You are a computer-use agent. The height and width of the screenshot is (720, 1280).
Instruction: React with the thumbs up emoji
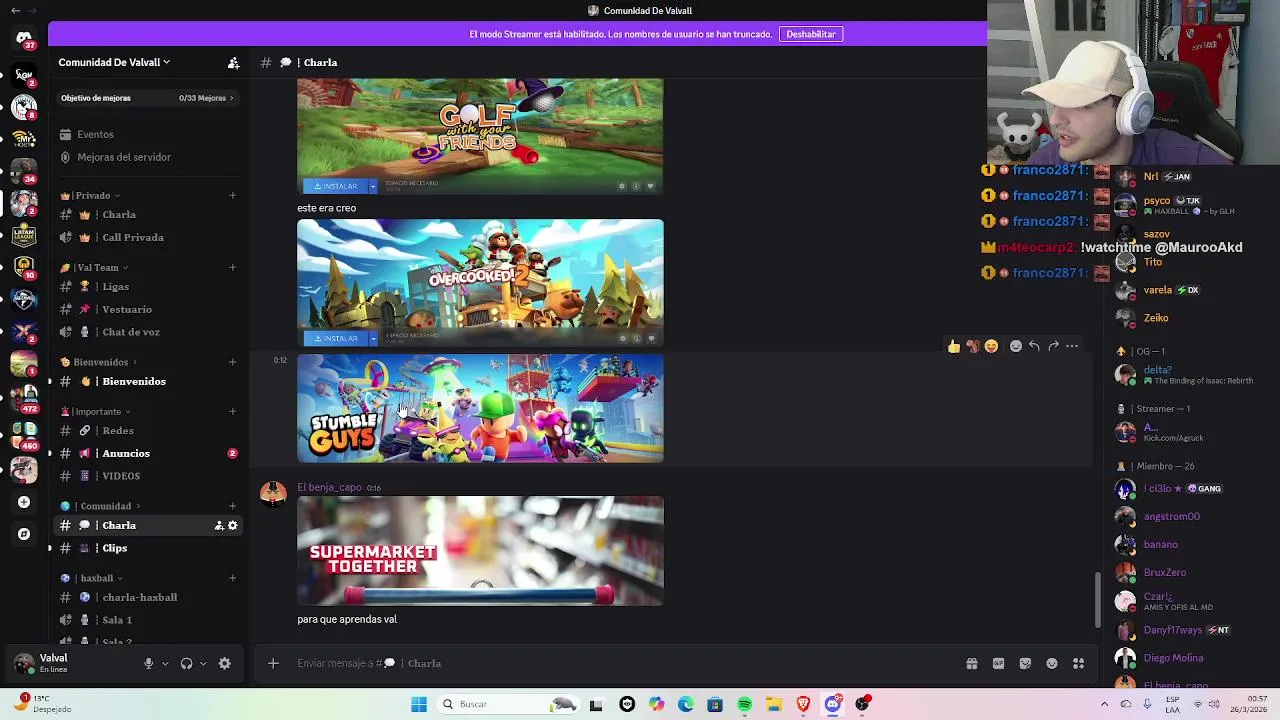click(x=954, y=346)
